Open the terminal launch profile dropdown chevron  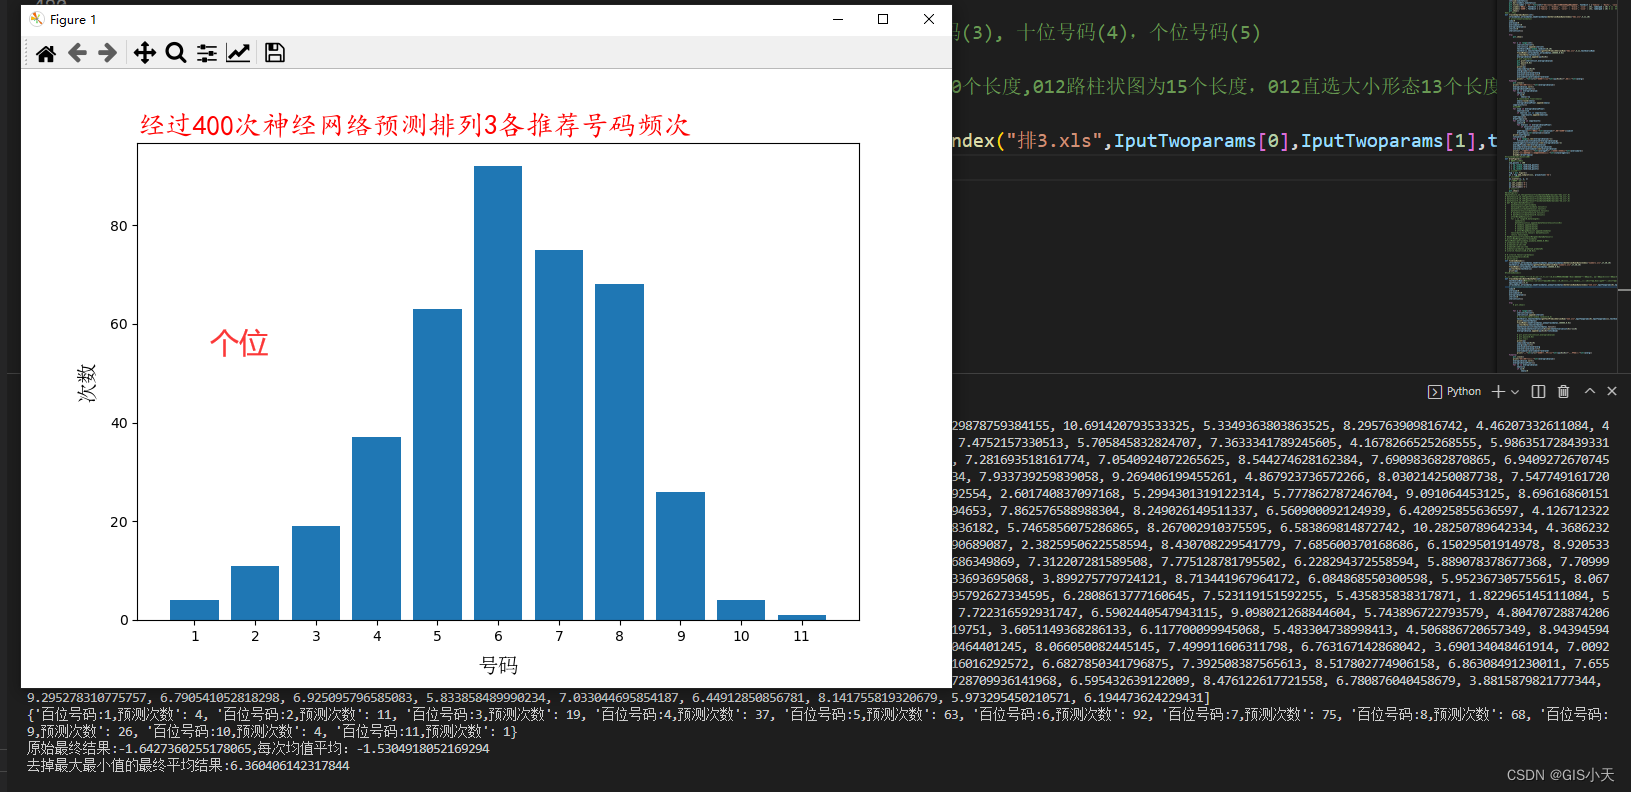tap(1515, 392)
